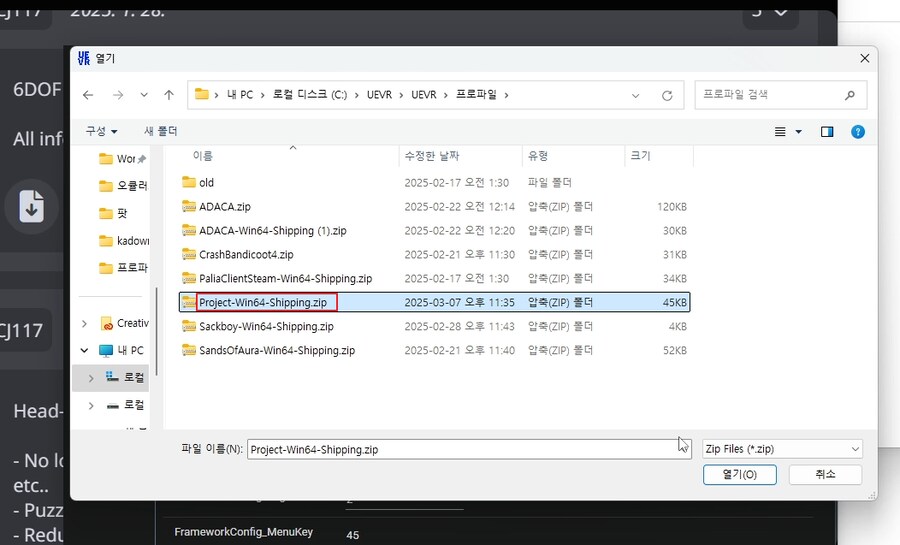This screenshot has width=900, height=545.
Task: Click 프로파일 breadcrumb segment
Action: (x=476, y=95)
